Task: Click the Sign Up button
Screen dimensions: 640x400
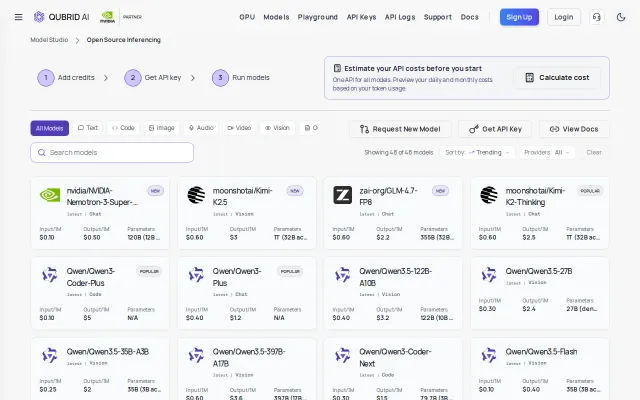Action: [519, 17]
